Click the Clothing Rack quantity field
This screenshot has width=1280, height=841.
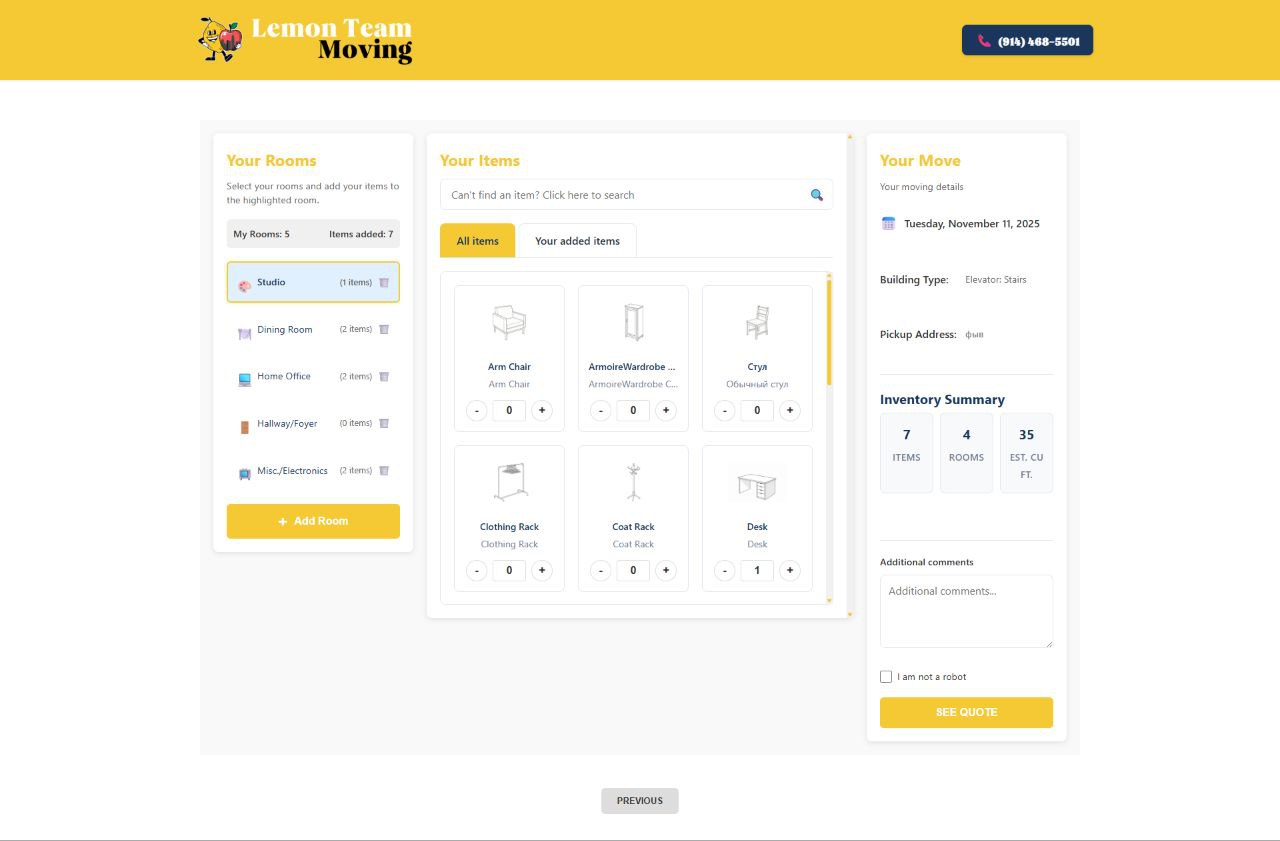point(509,570)
